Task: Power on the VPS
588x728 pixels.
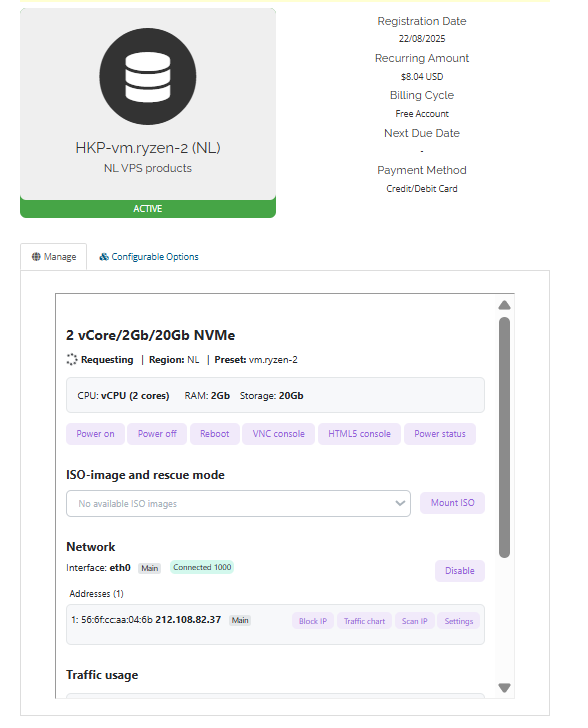Action: (95, 434)
